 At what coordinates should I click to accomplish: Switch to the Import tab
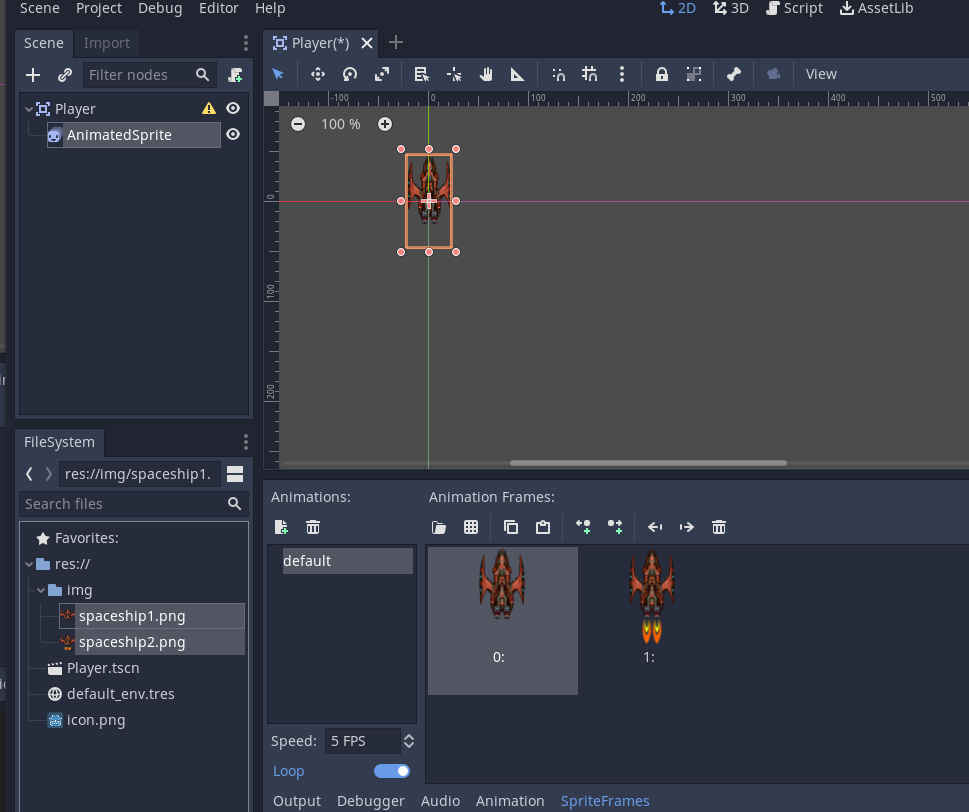click(x=107, y=43)
